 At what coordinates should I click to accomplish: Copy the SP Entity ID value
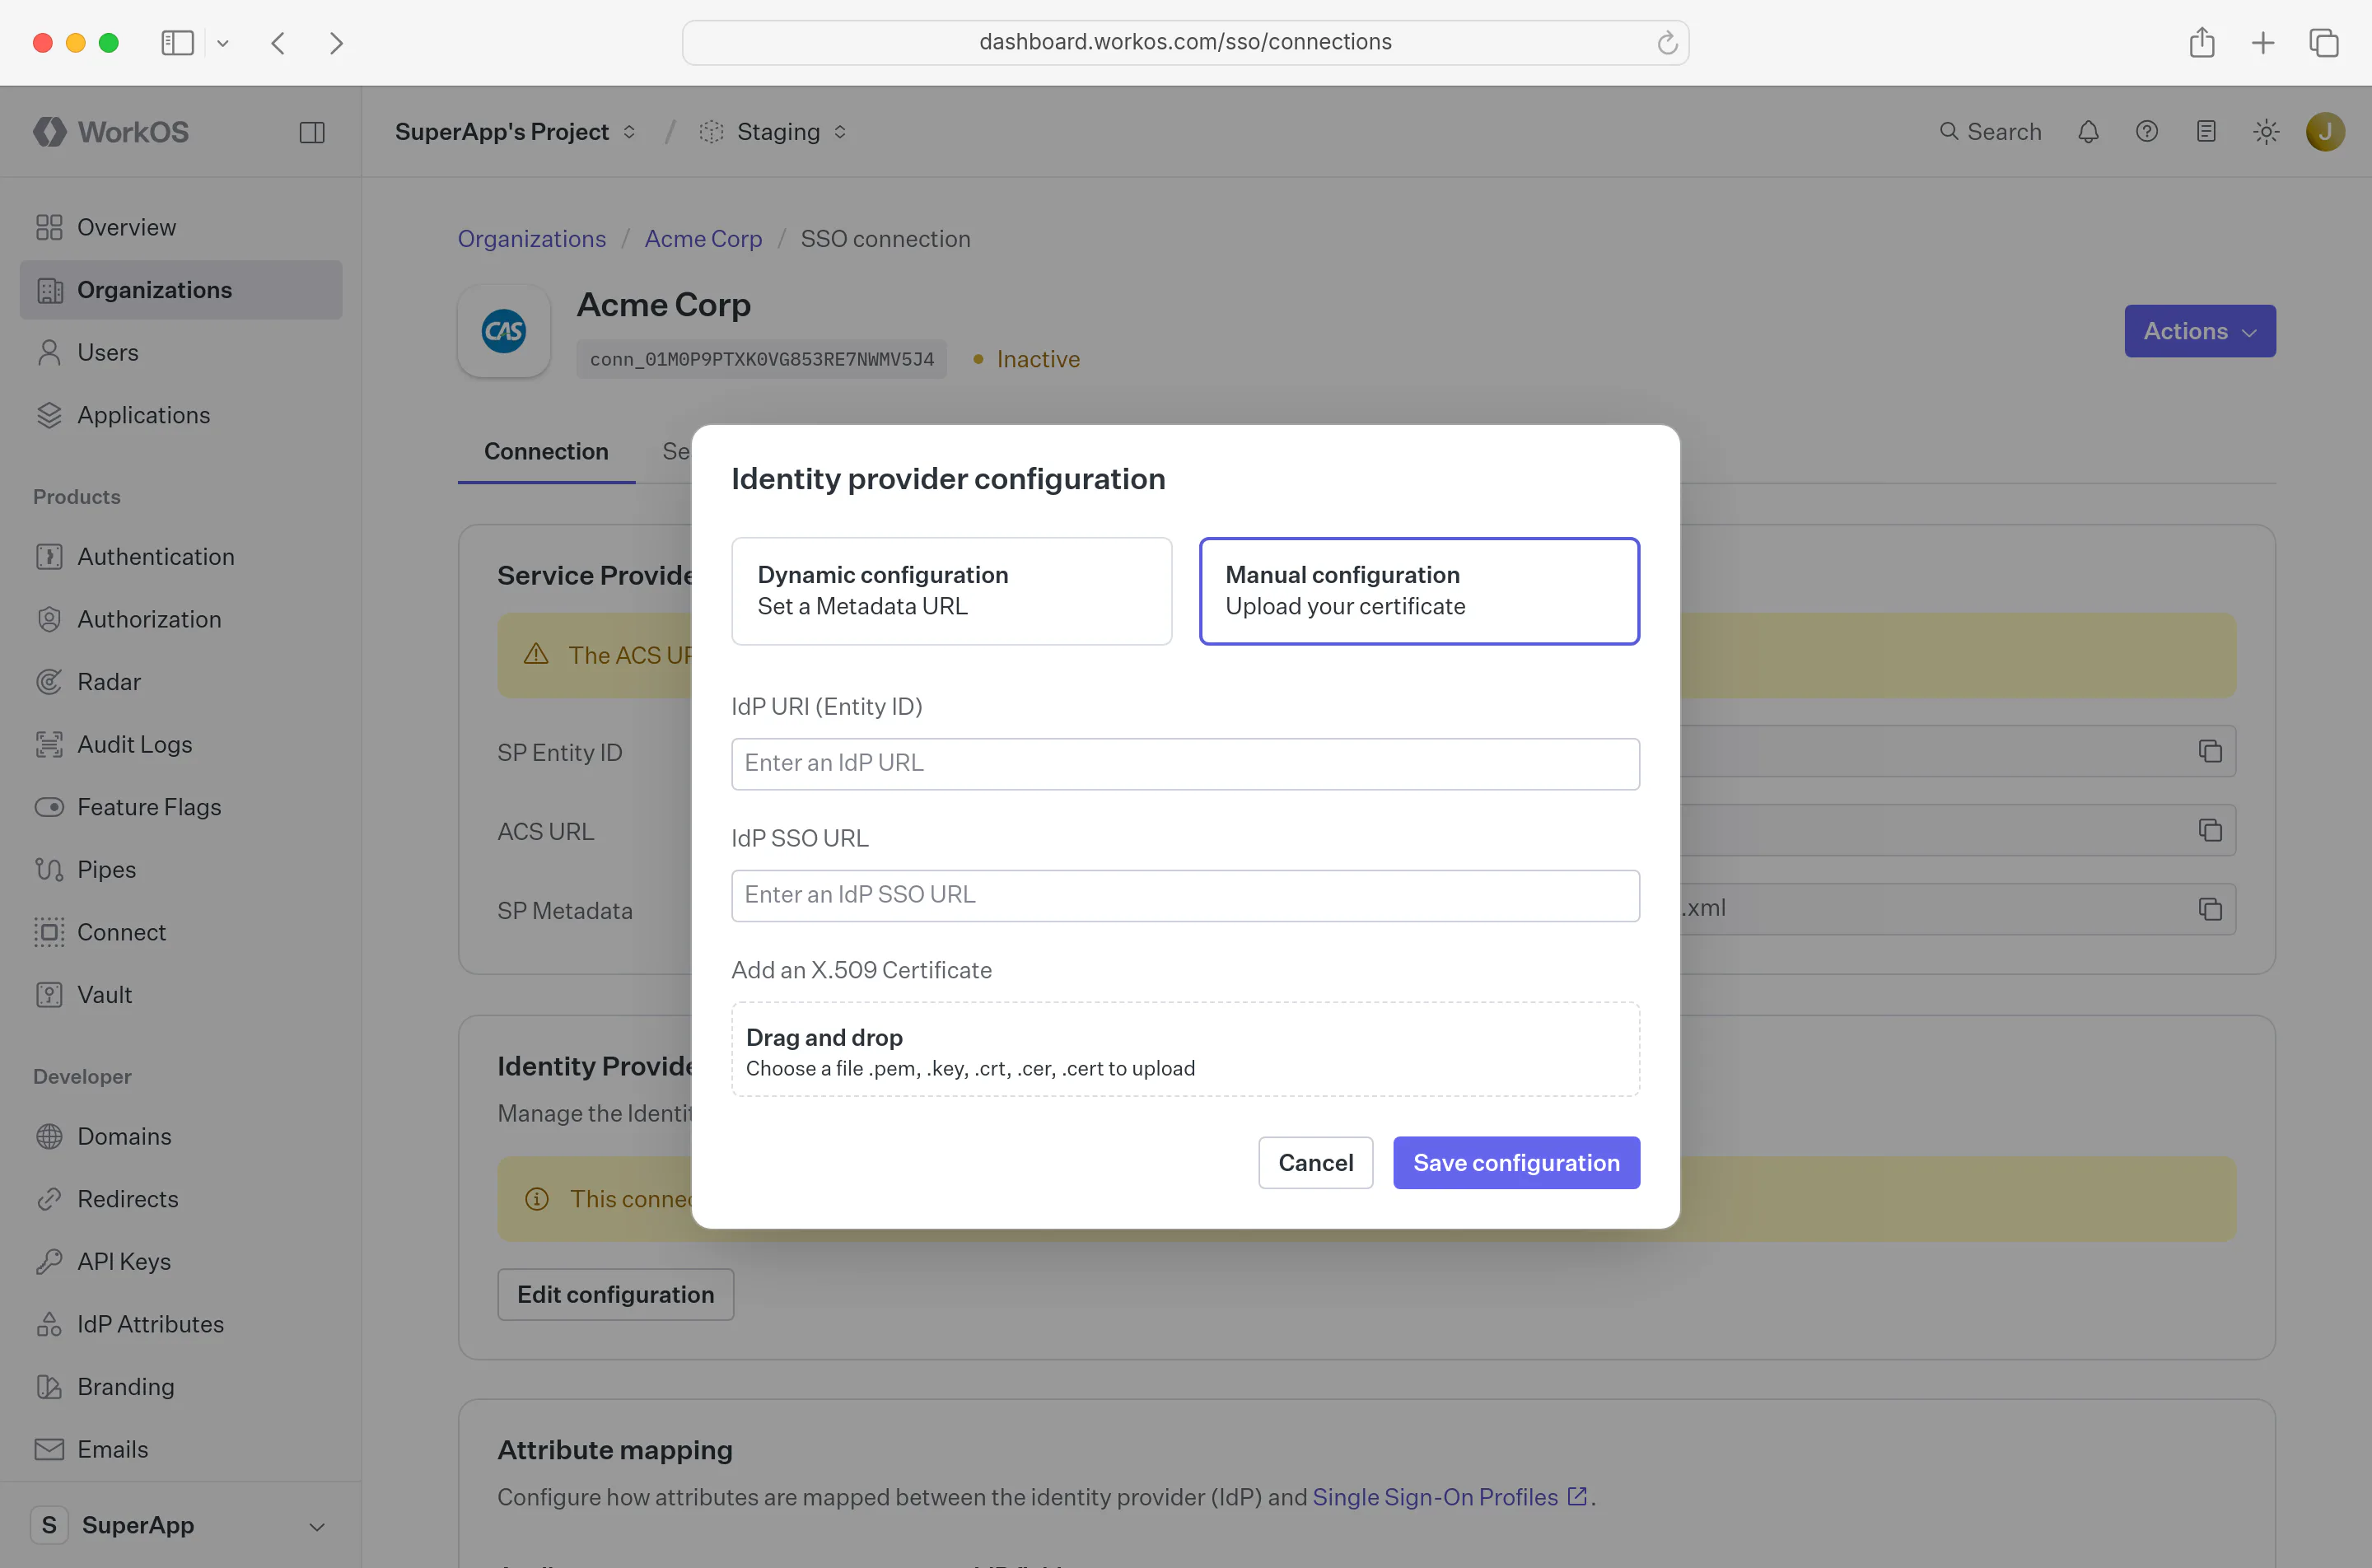pyautogui.click(x=2210, y=751)
